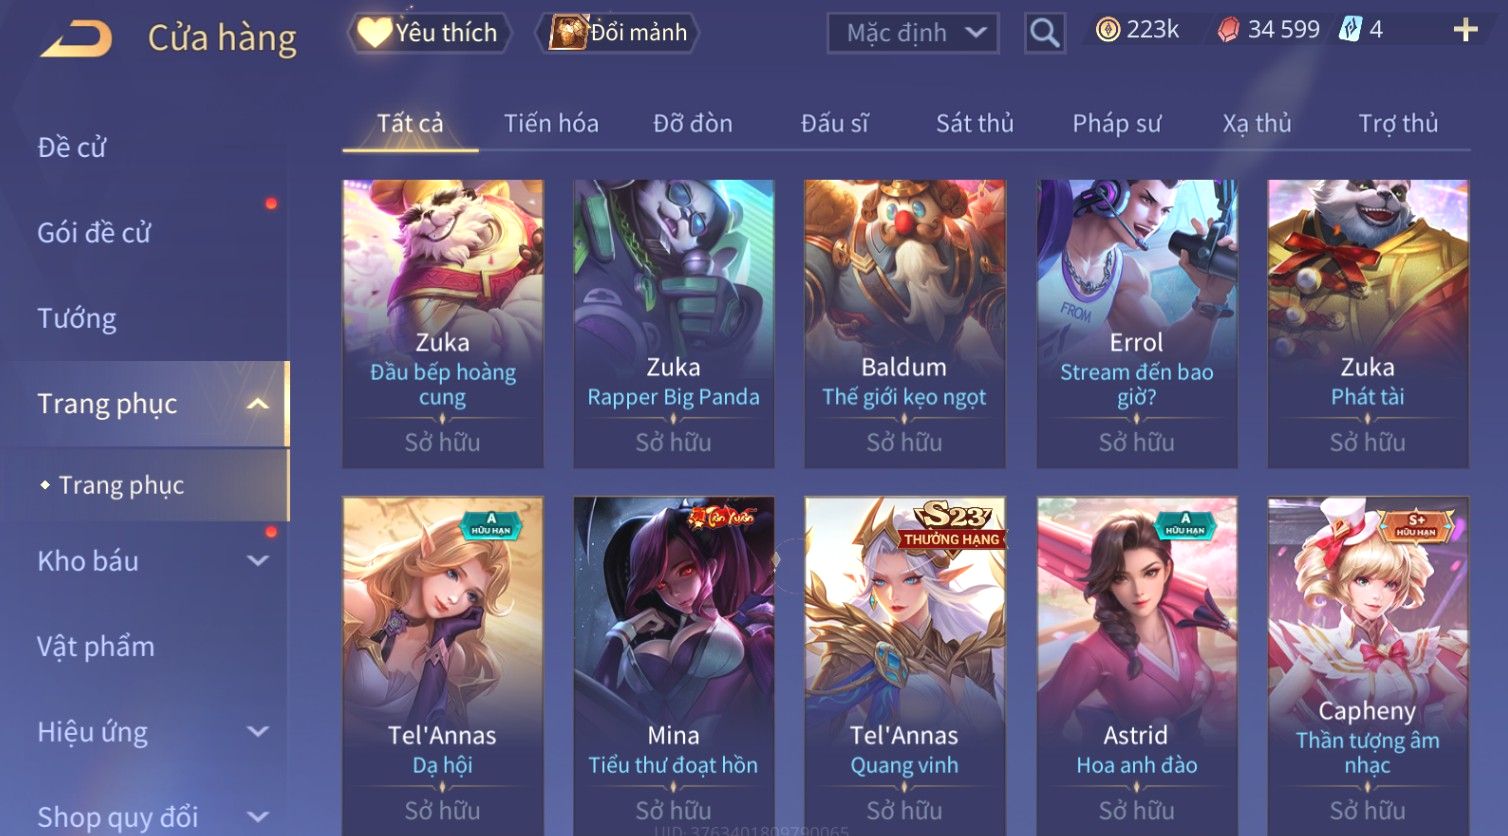Open the search magnifier icon
Screen dimensions: 1508x836
[1044, 33]
